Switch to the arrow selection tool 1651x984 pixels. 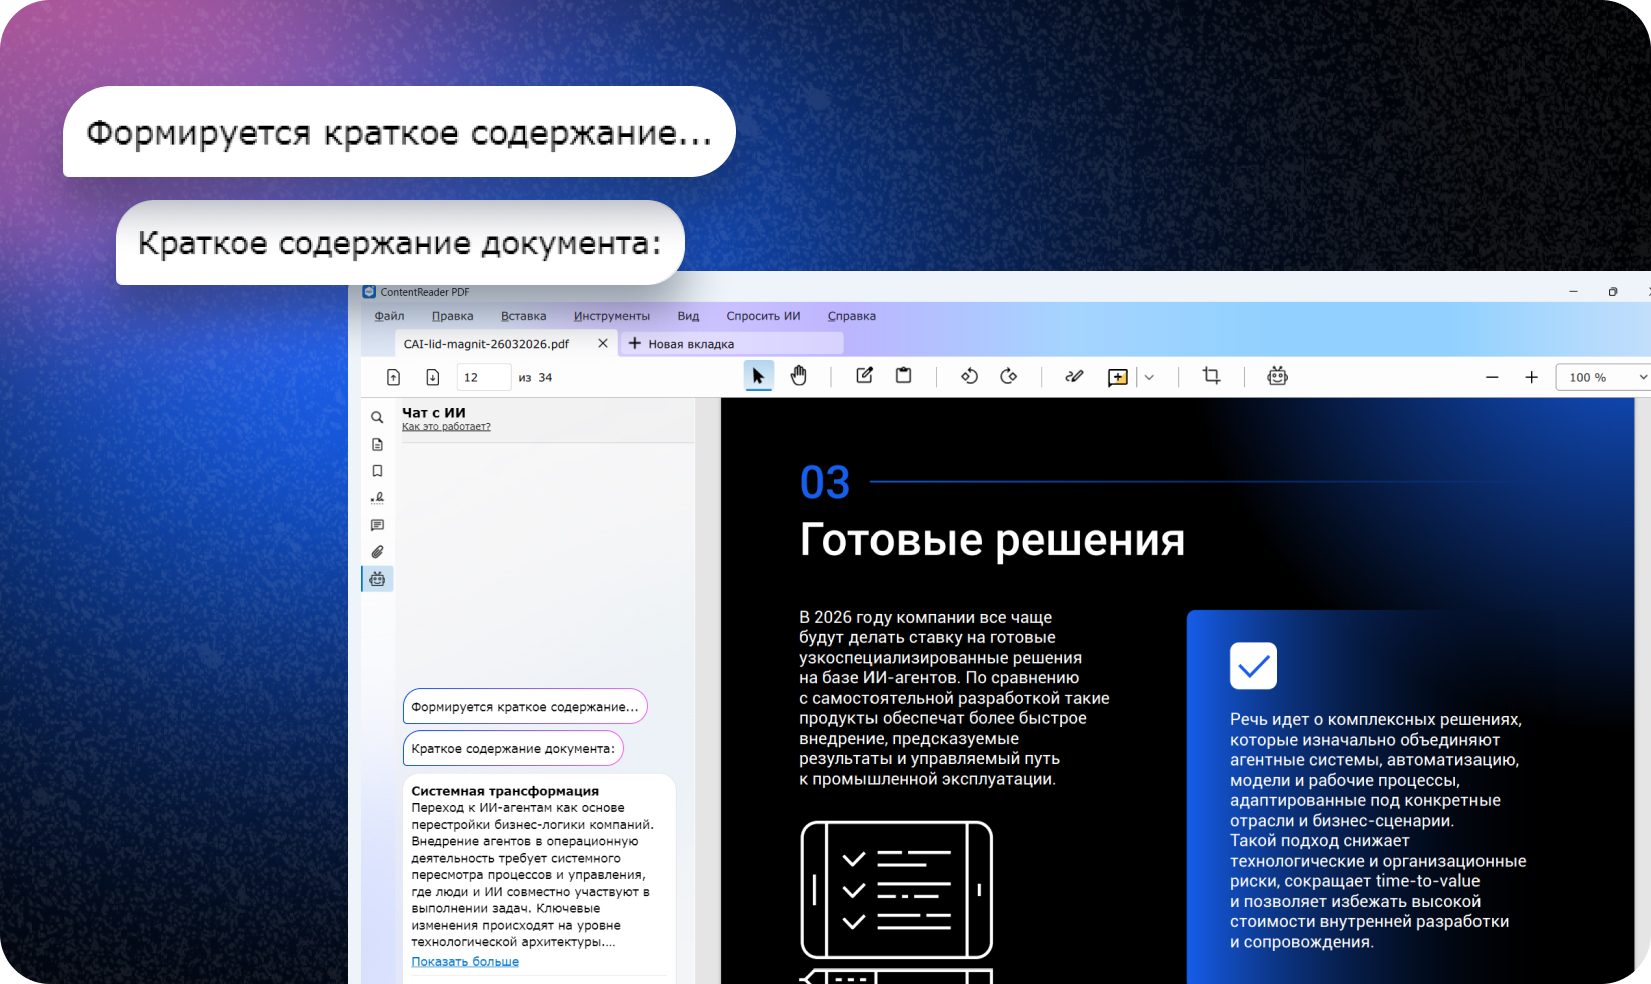(758, 375)
